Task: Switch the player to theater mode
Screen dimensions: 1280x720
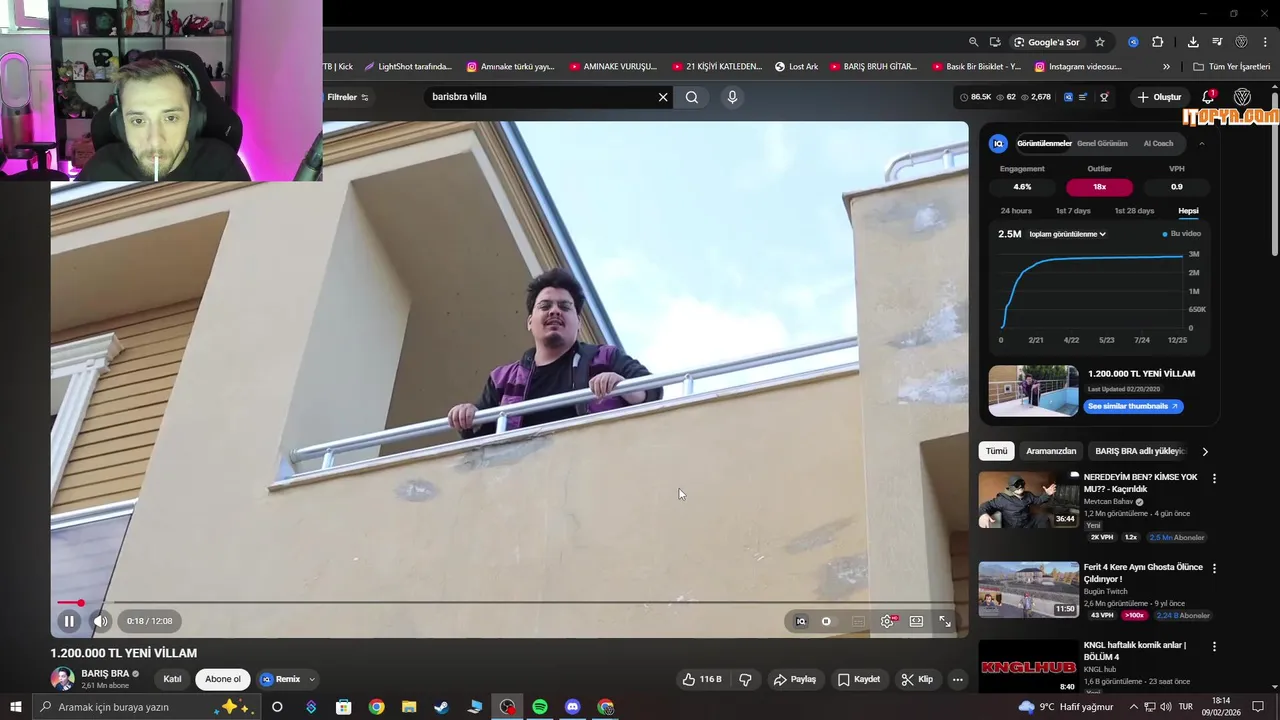Action: [x=916, y=621]
